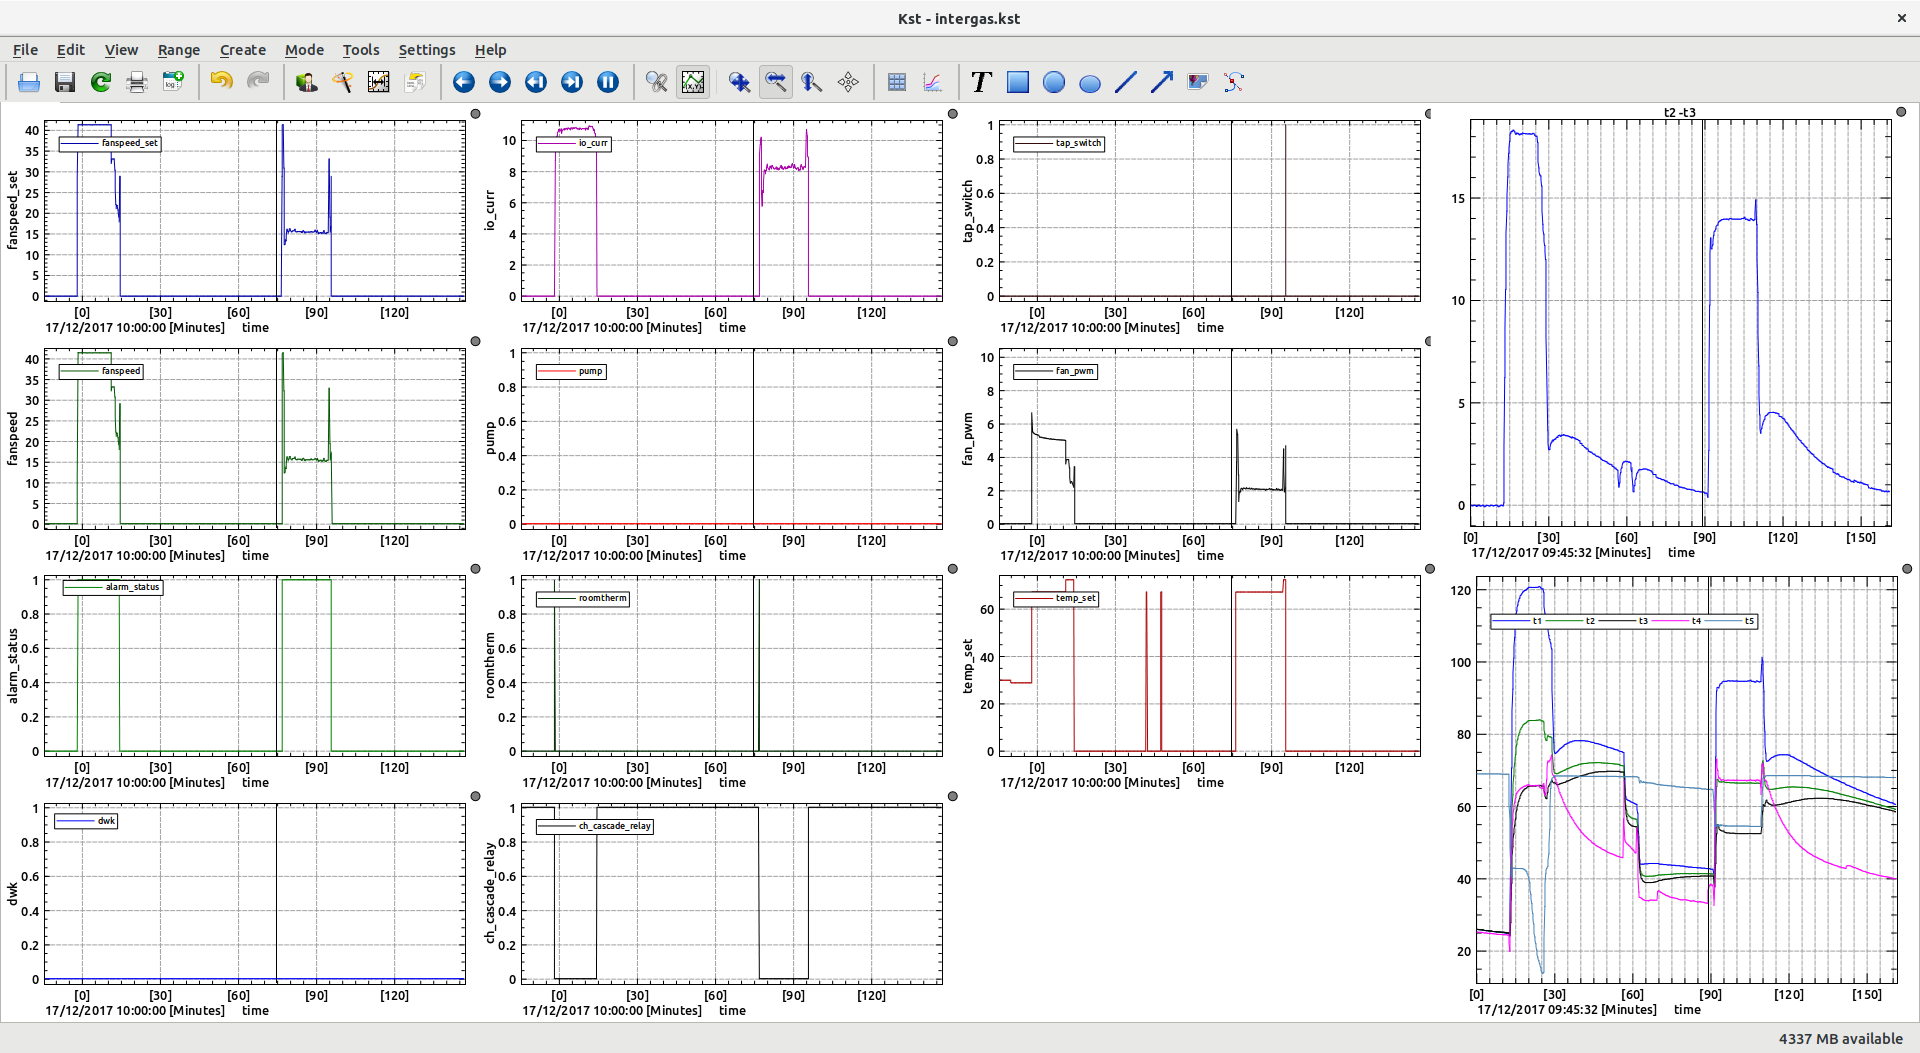1920x1053 pixels.
Task: Toggle tied zoom dot on alarm_status plot
Action: point(476,569)
